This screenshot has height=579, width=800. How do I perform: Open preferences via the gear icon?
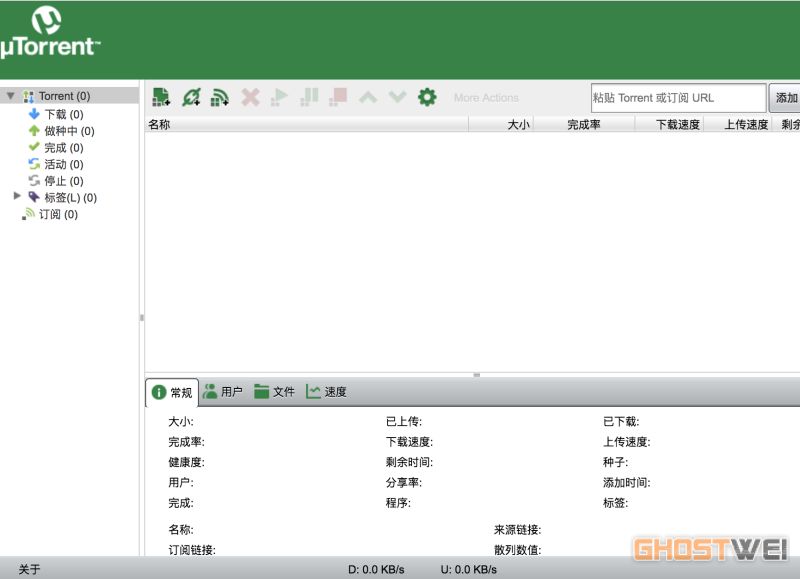pyautogui.click(x=427, y=97)
